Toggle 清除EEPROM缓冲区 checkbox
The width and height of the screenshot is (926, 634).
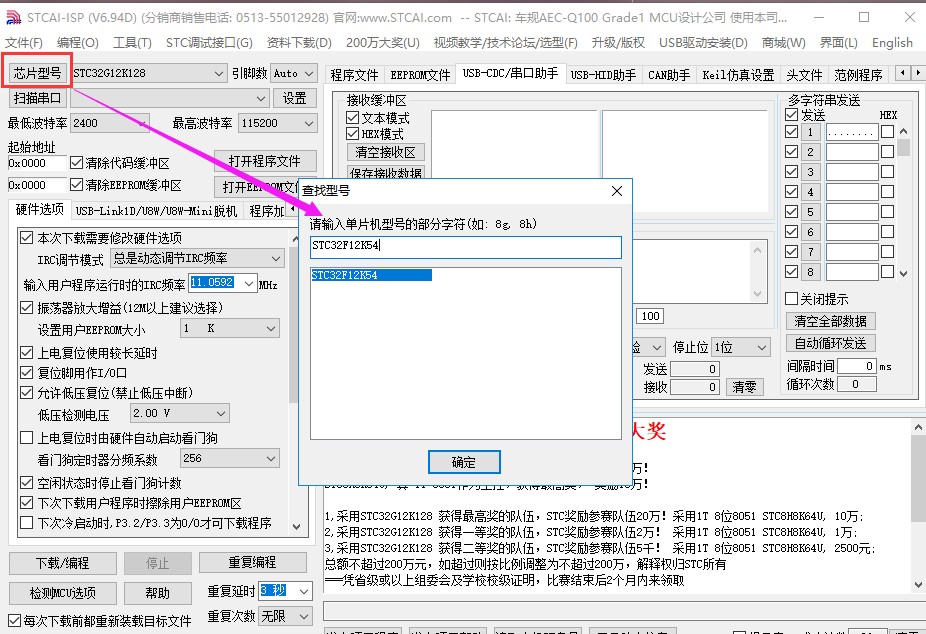tap(76, 185)
